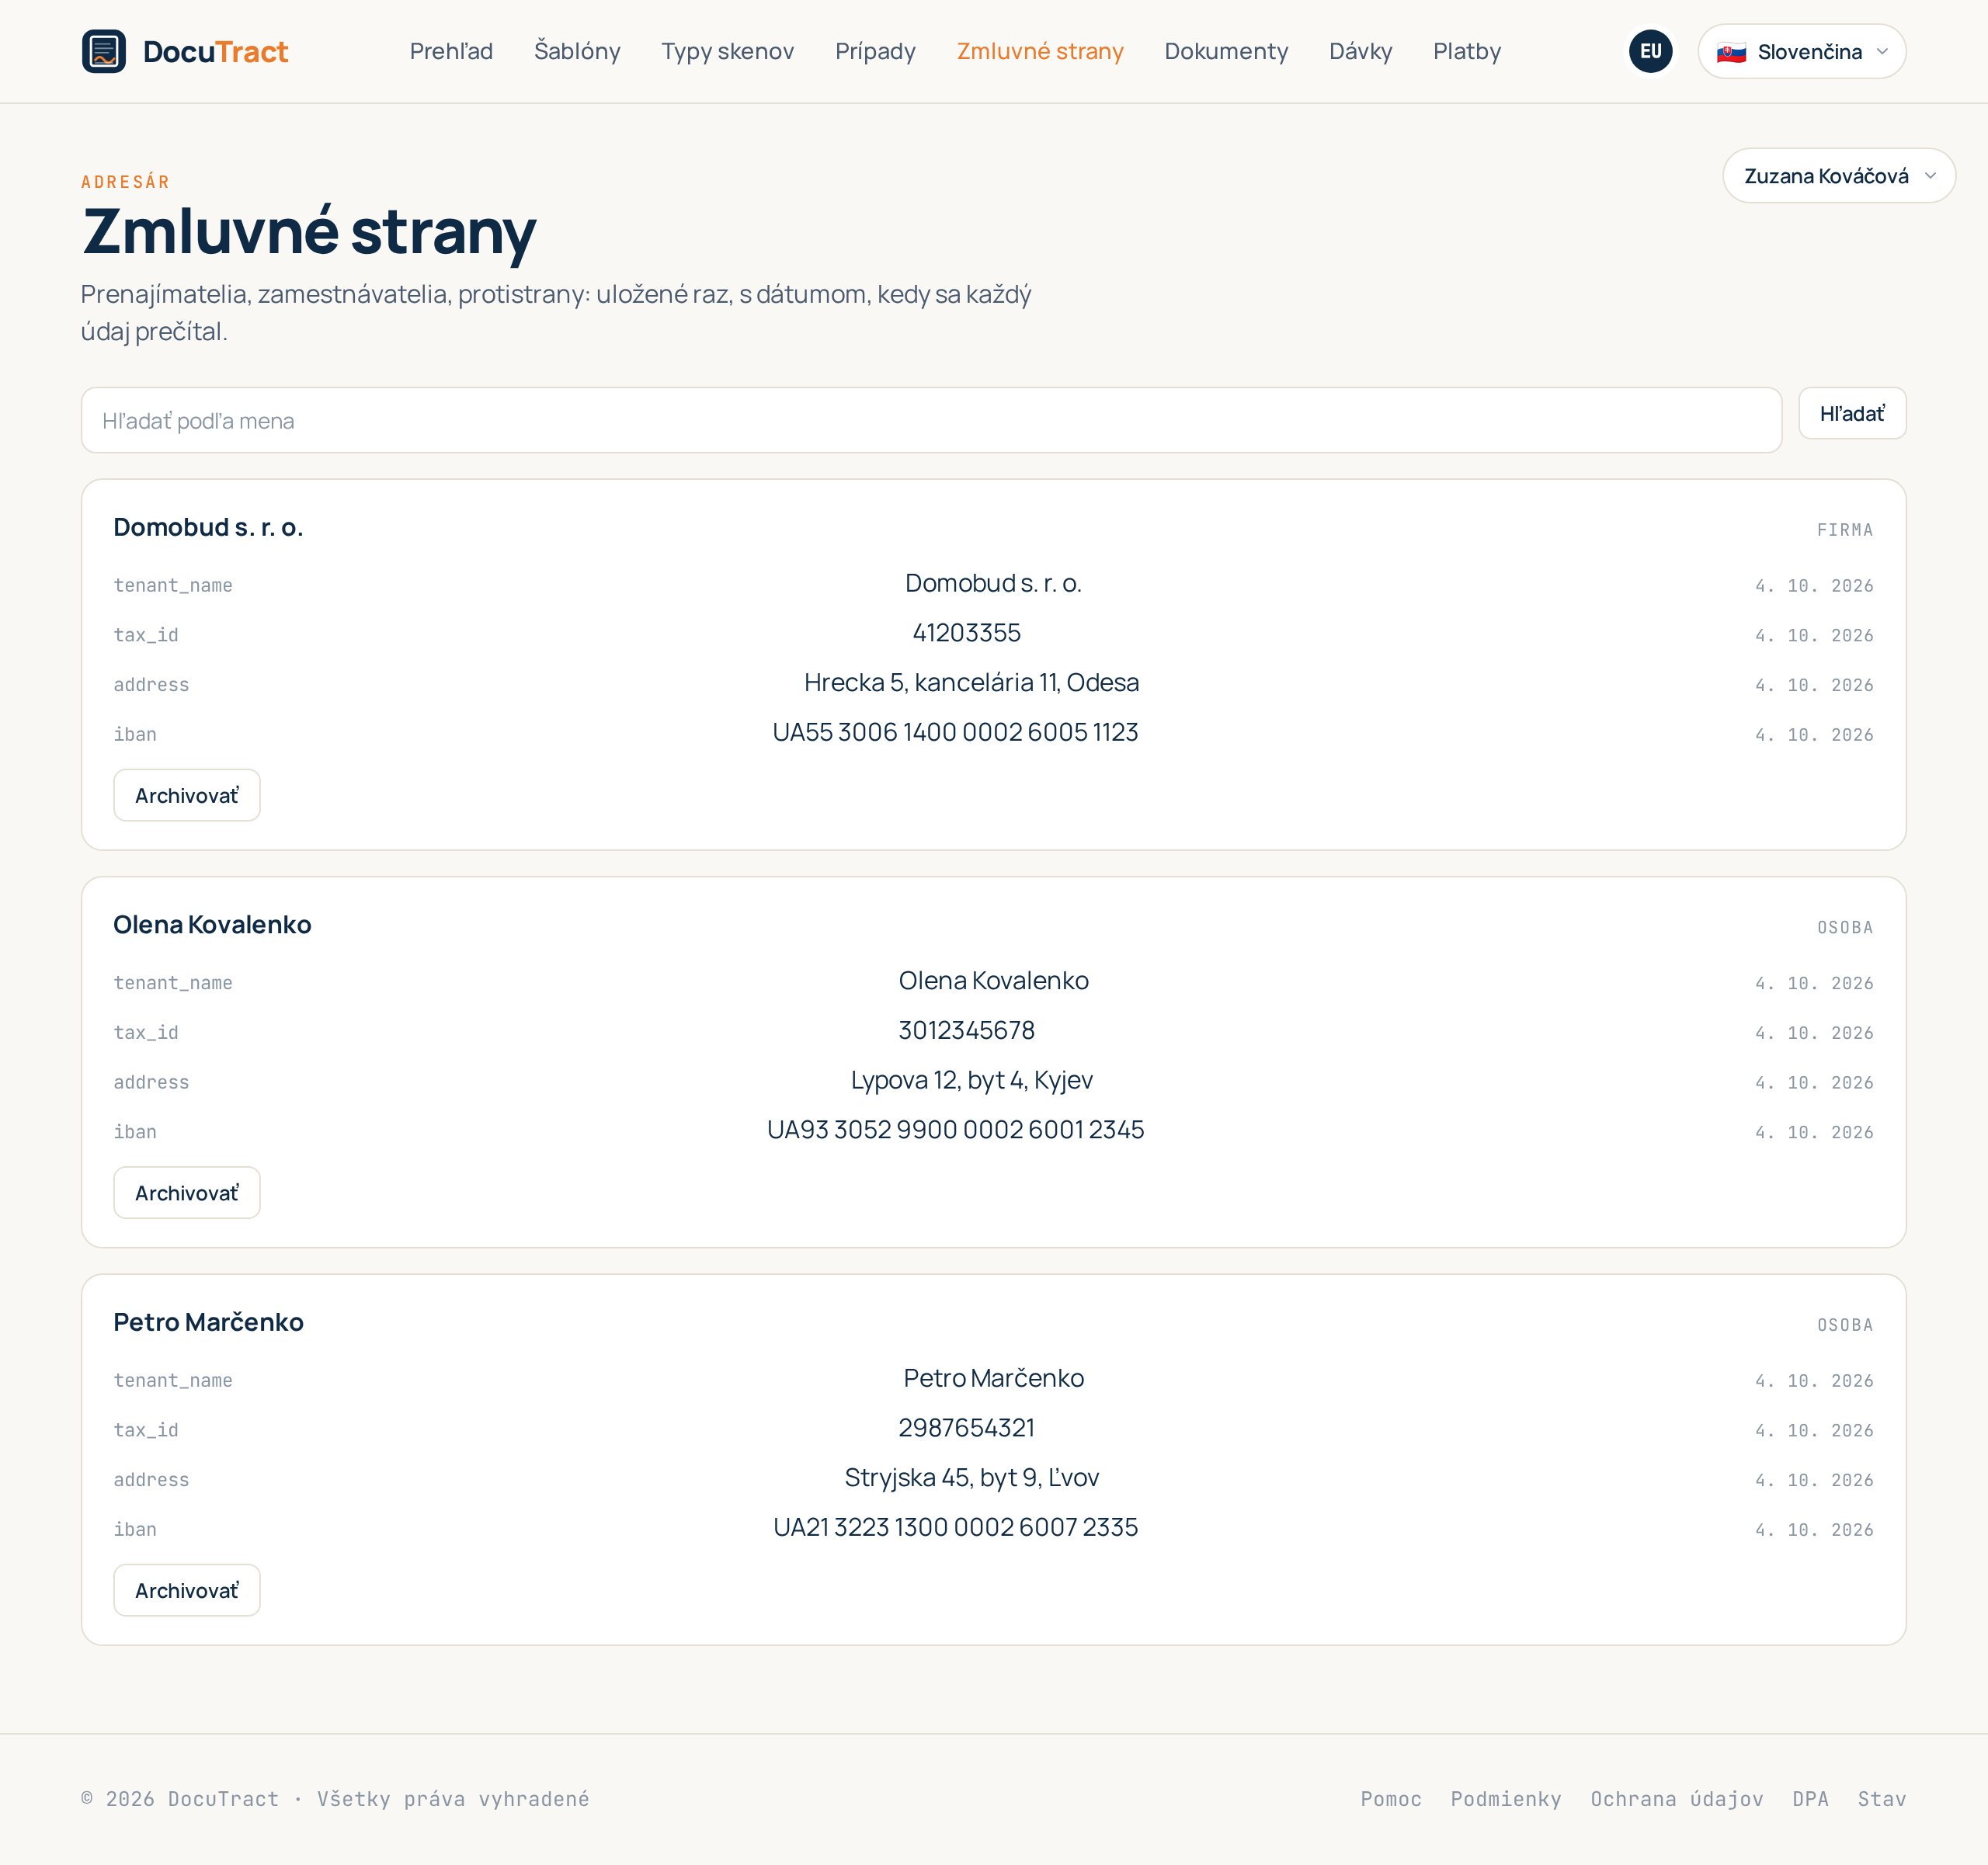Click tax id value 3012345678
Viewport: 1988px width, 1865px height.
pos(966,1030)
